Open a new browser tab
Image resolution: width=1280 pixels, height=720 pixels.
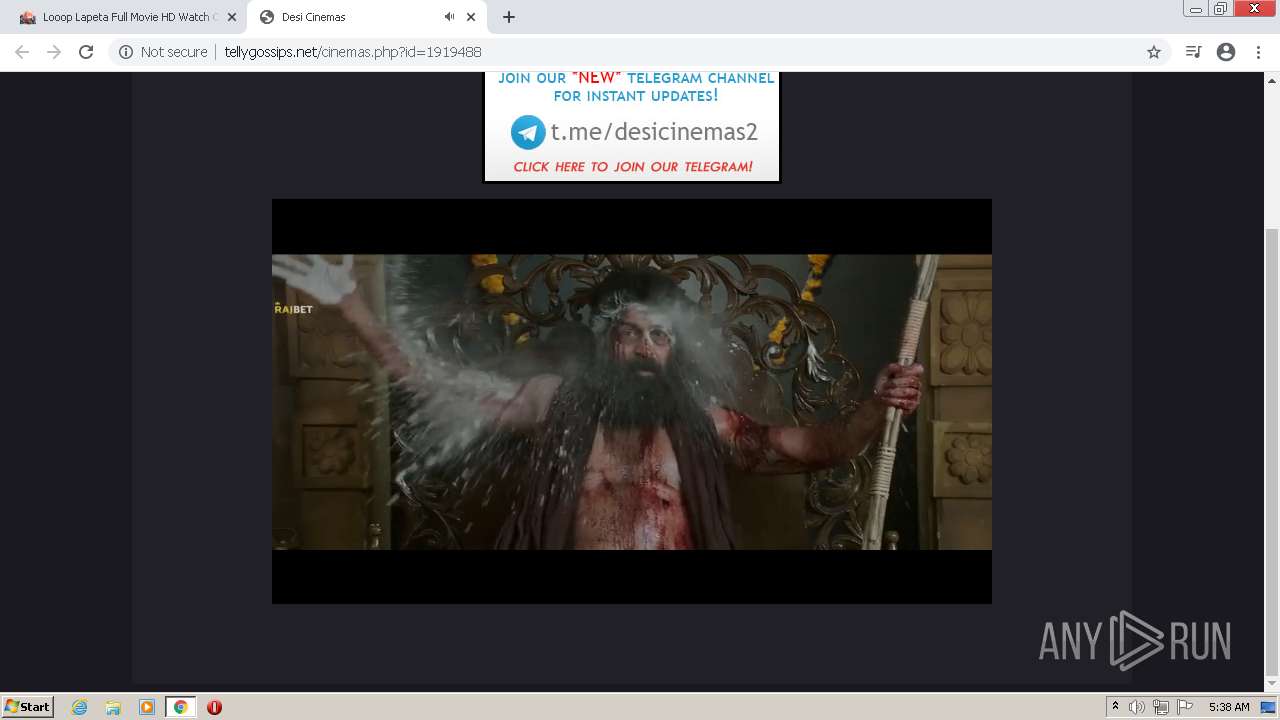click(x=509, y=17)
